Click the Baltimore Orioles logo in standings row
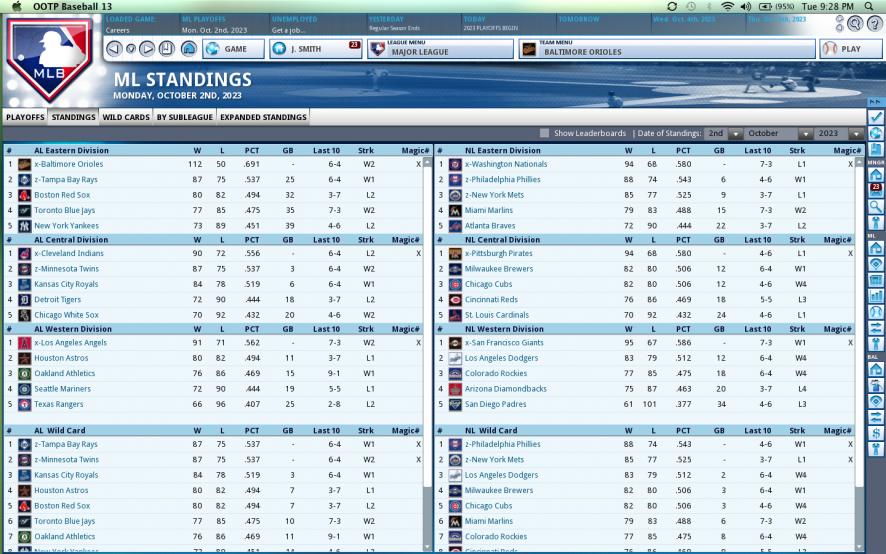Viewport: 886px width, 554px height. click(x=24, y=165)
